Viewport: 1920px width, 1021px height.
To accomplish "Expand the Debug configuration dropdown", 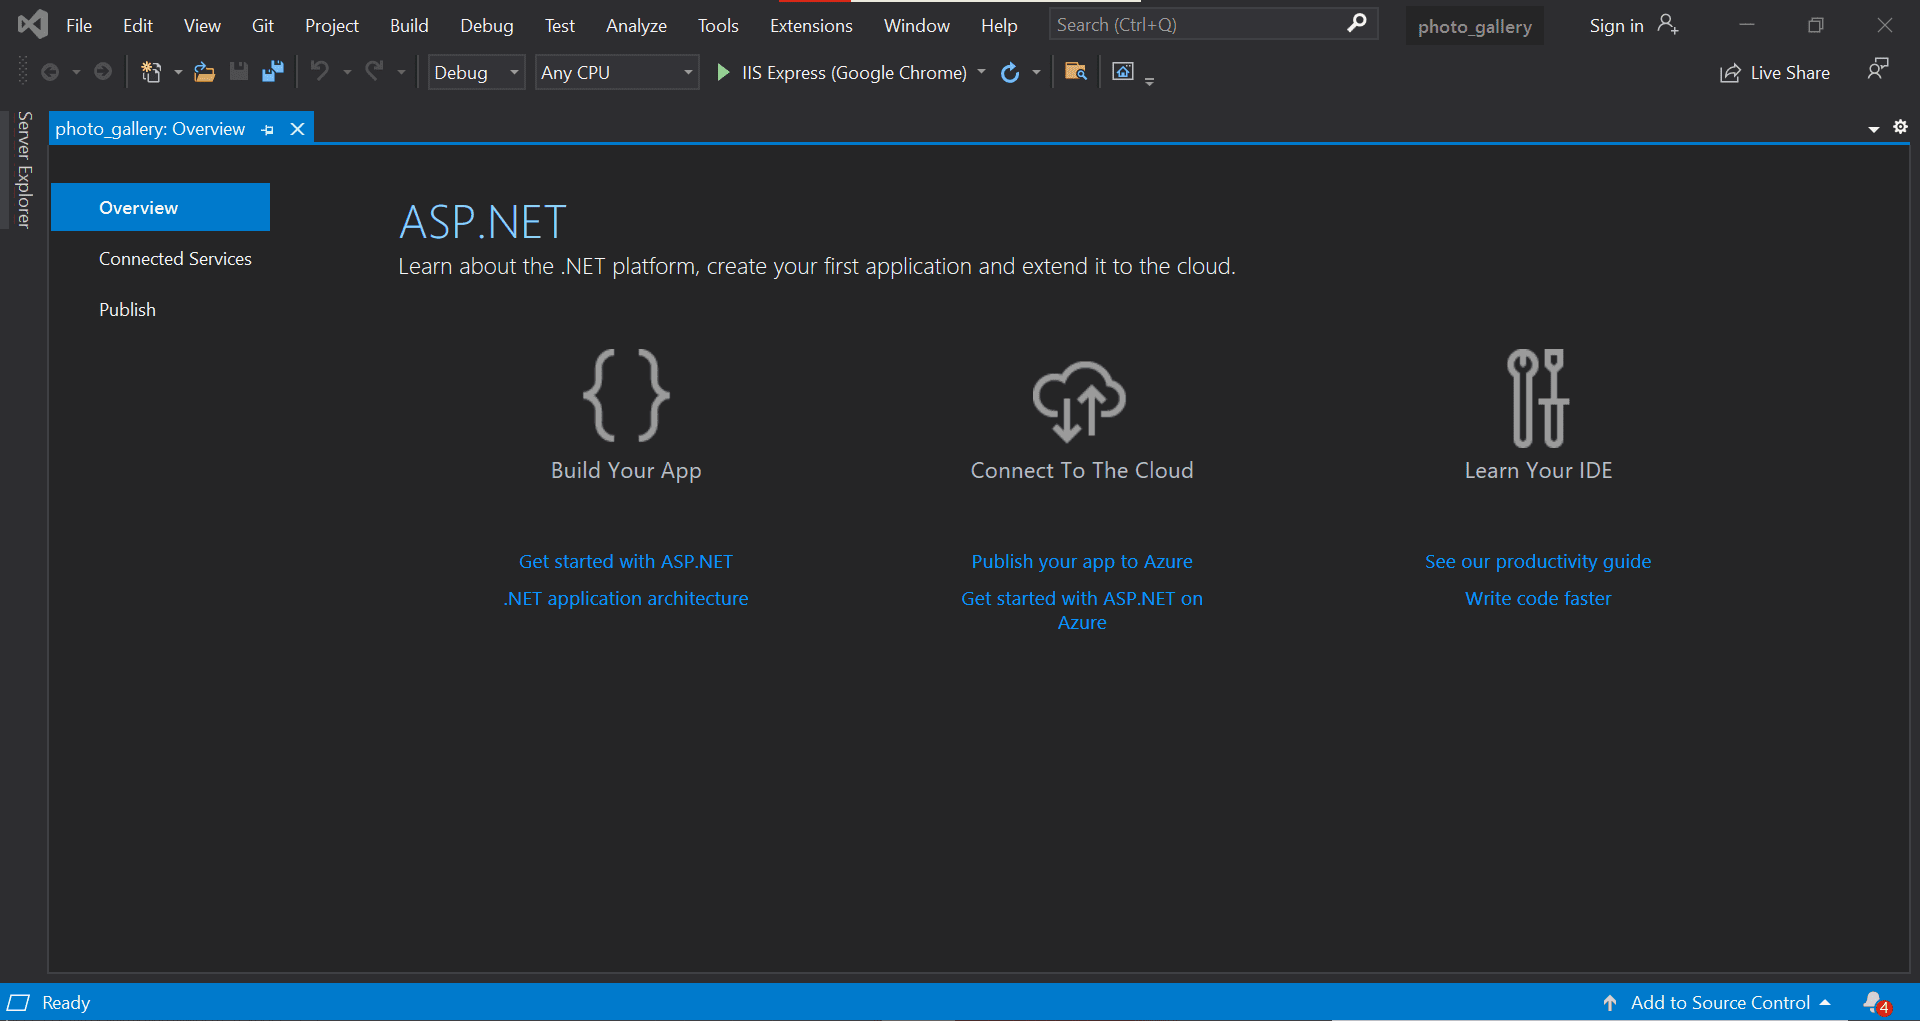I will 476,72.
